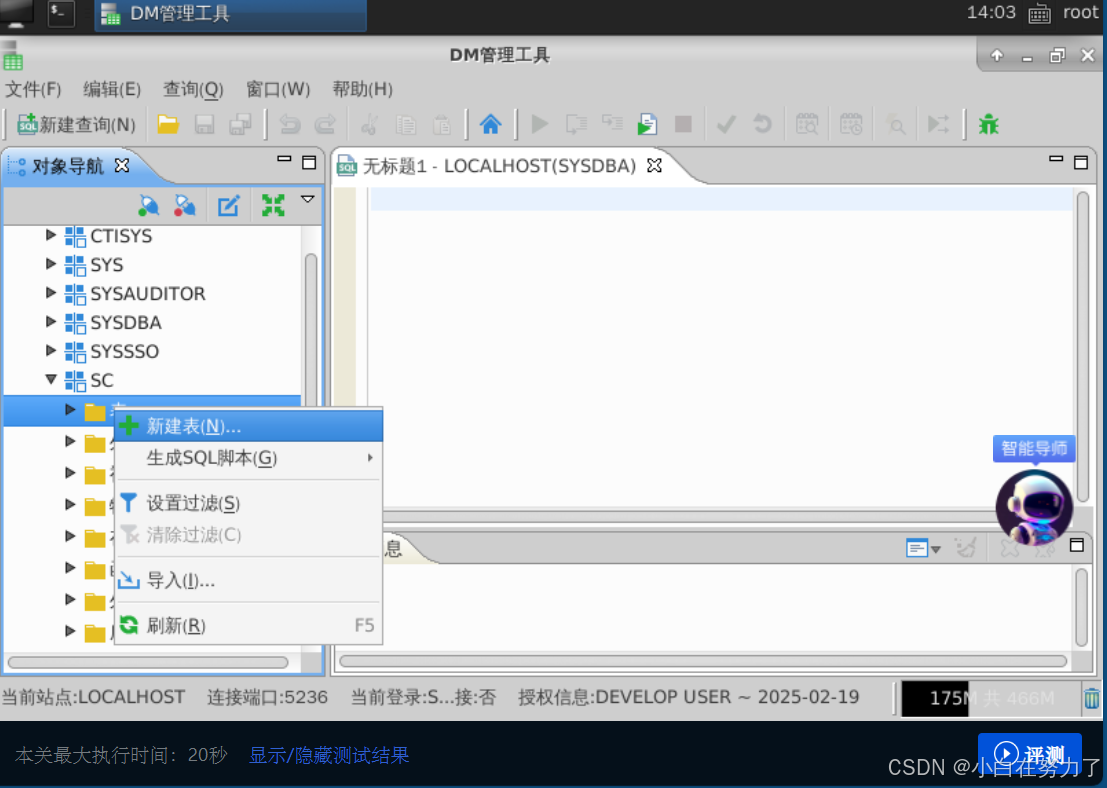This screenshot has width=1107, height=788.
Task: Click the shuffle arrows toolbar icon
Action: point(938,125)
